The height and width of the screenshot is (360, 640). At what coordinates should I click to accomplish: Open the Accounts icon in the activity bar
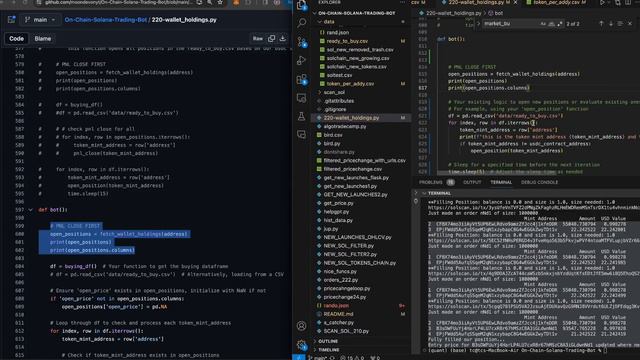coord(302,326)
